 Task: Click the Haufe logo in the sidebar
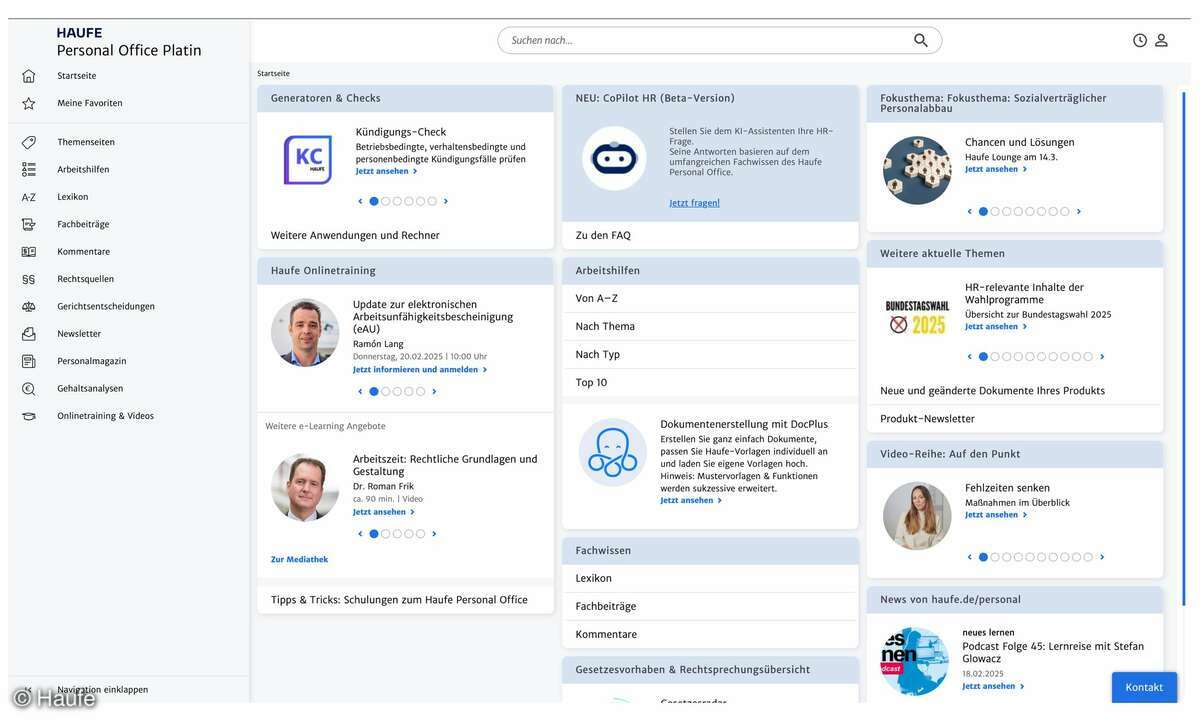tap(80, 33)
